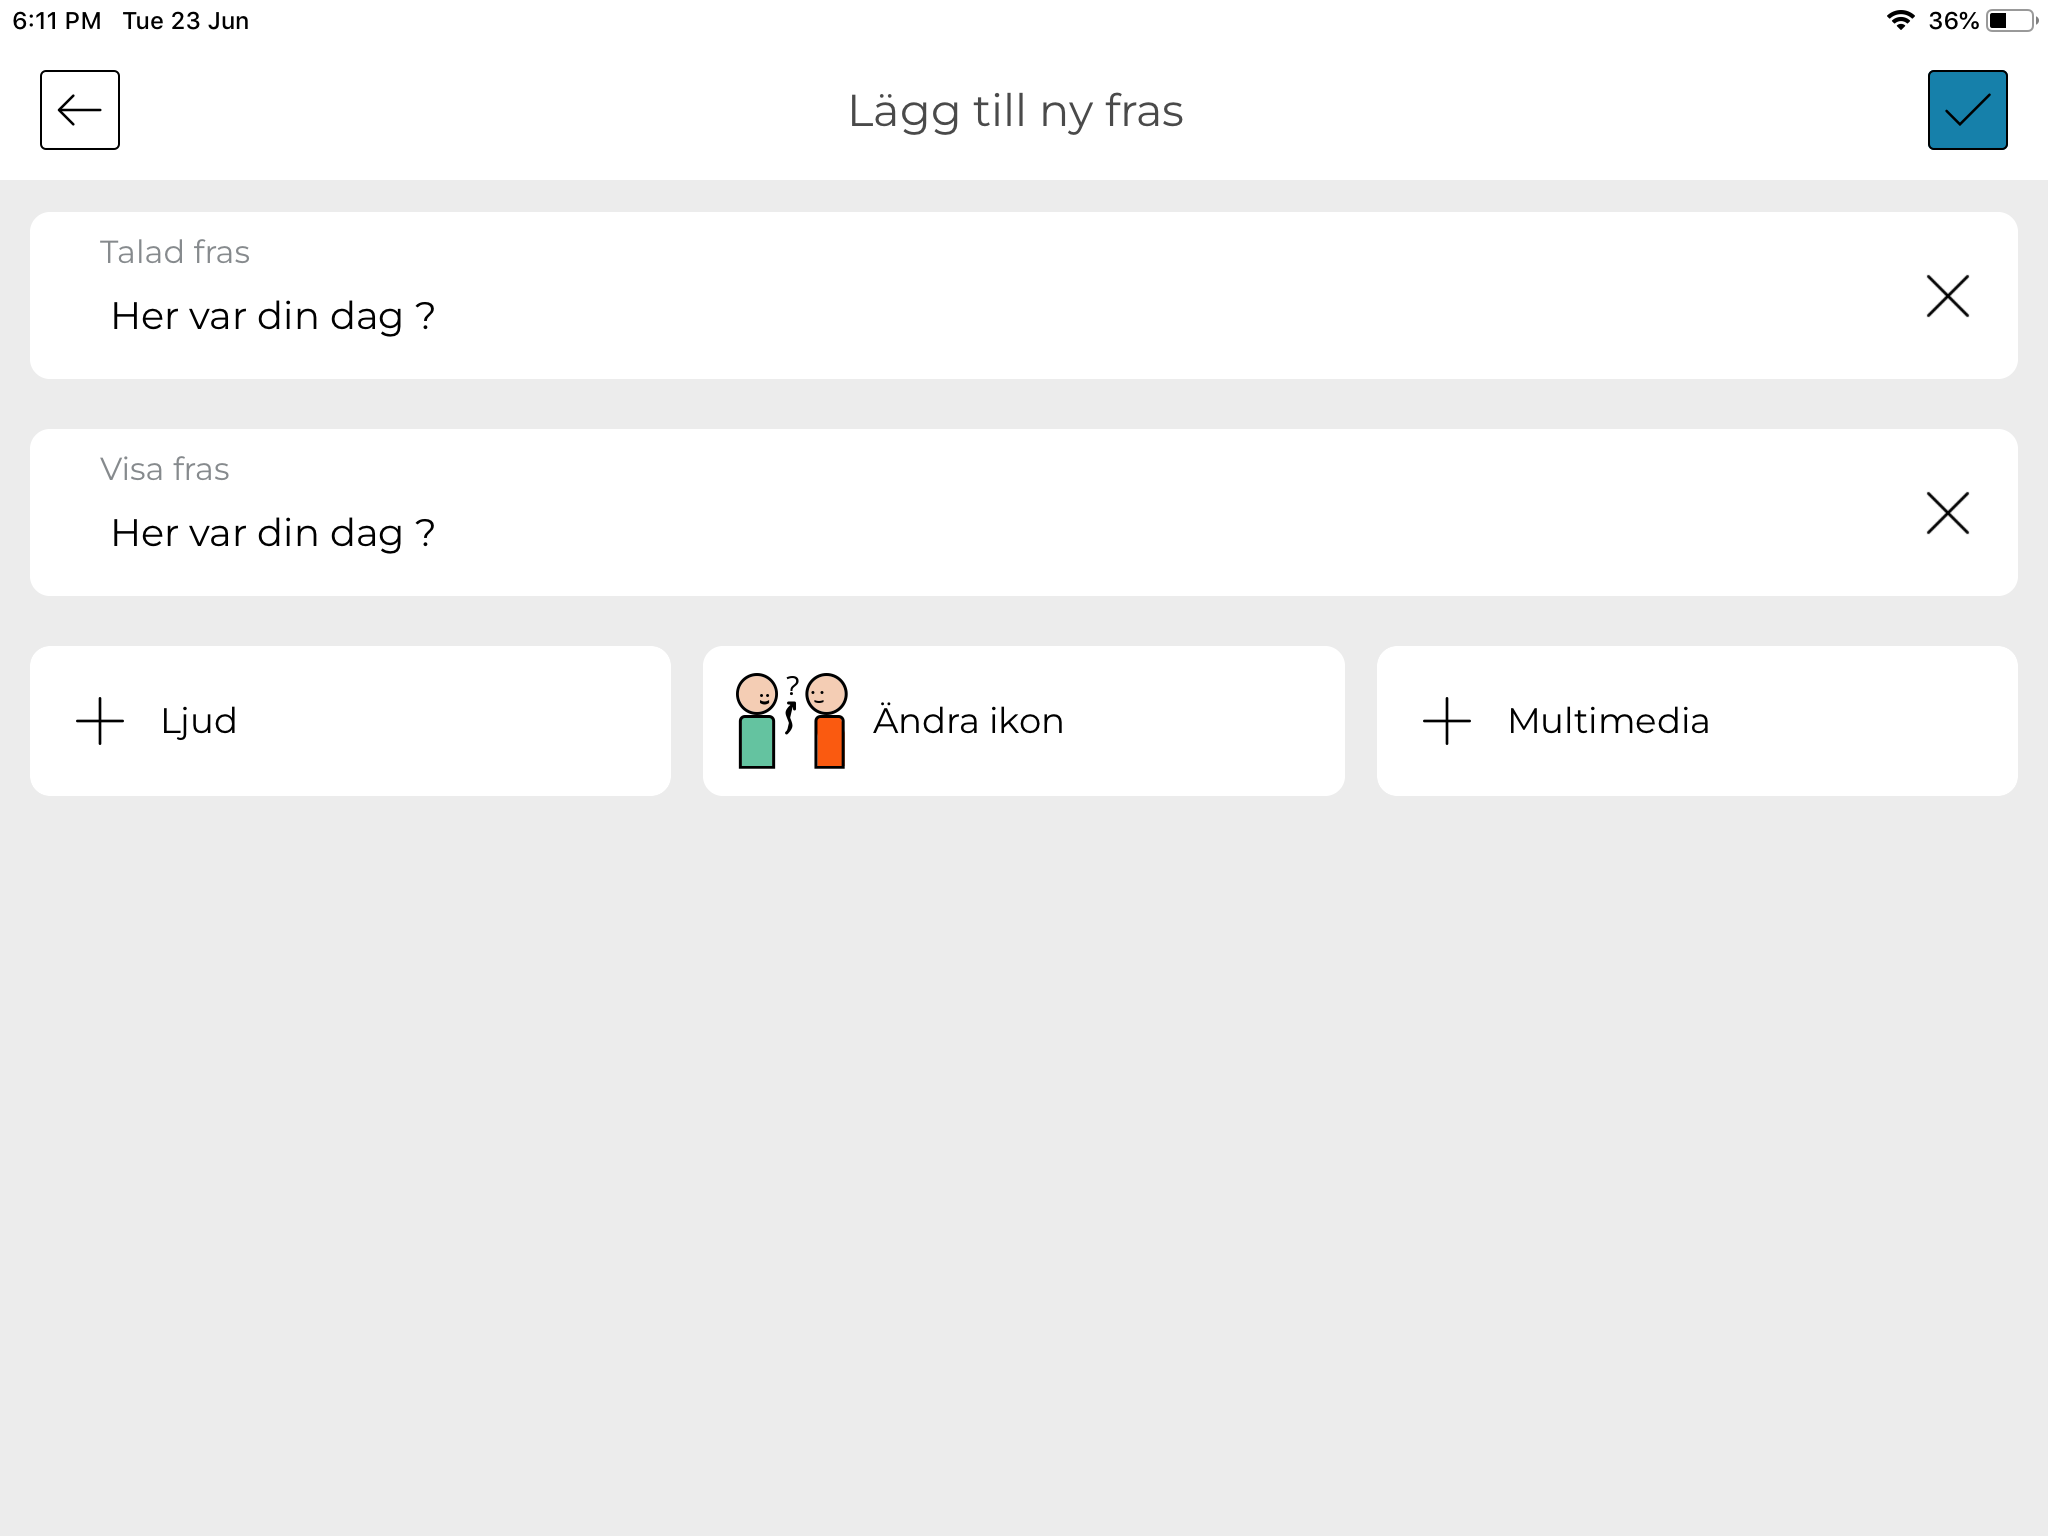Clear the Talad fras text field
This screenshot has width=2048, height=1536.
(1947, 296)
